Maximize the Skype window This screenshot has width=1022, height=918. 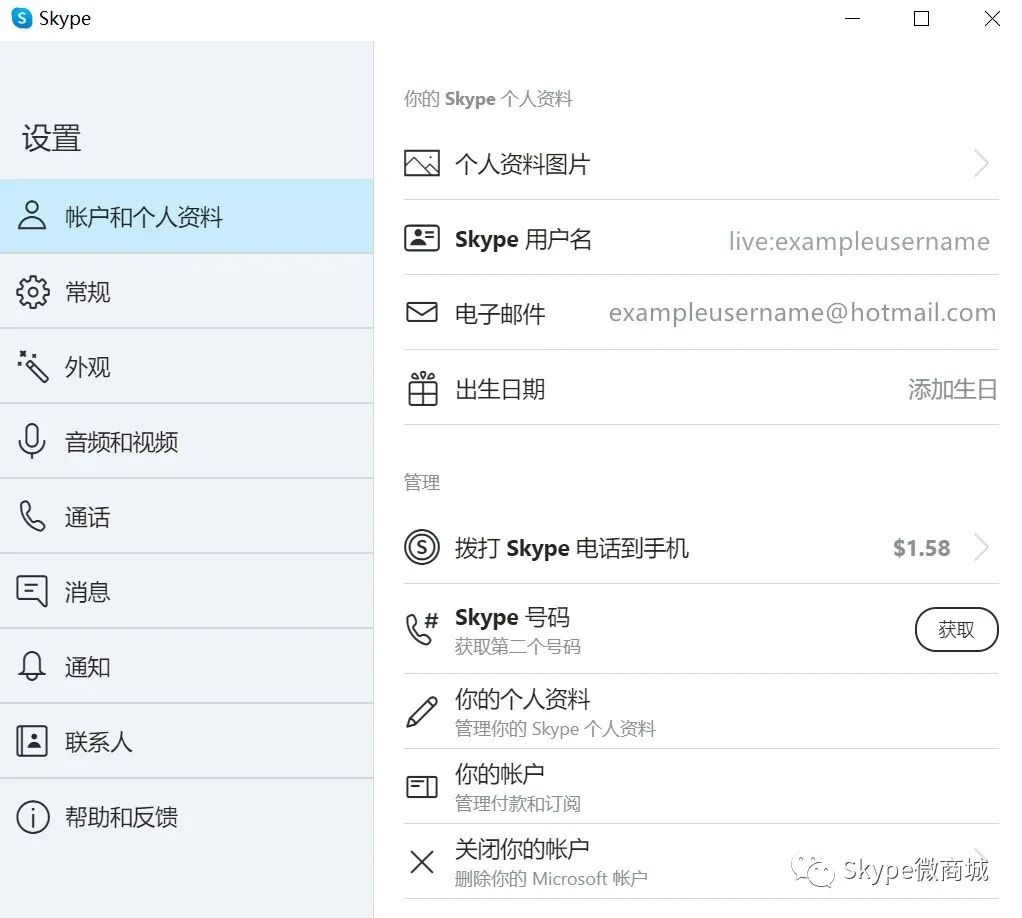pyautogui.click(x=922, y=18)
